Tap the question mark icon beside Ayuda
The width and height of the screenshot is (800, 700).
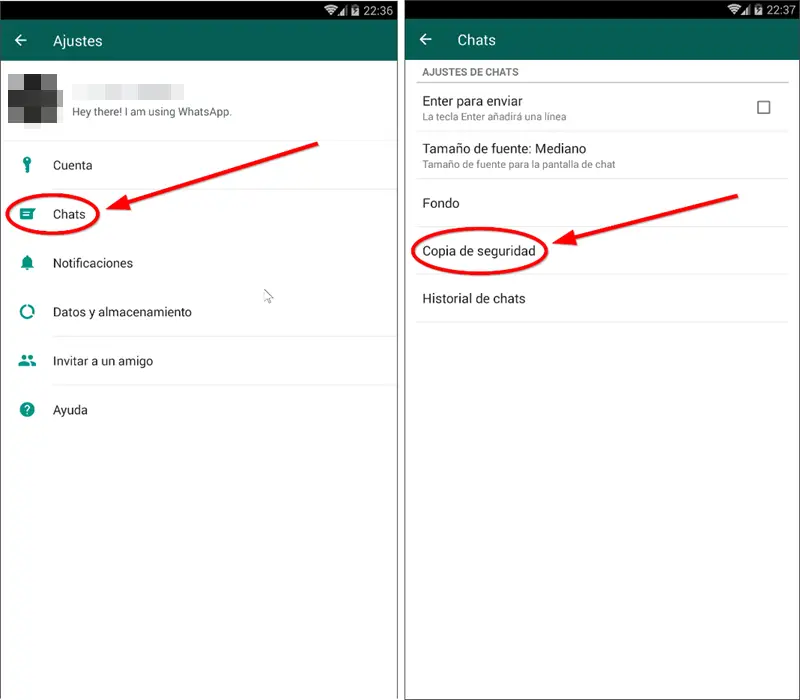[x=27, y=410]
